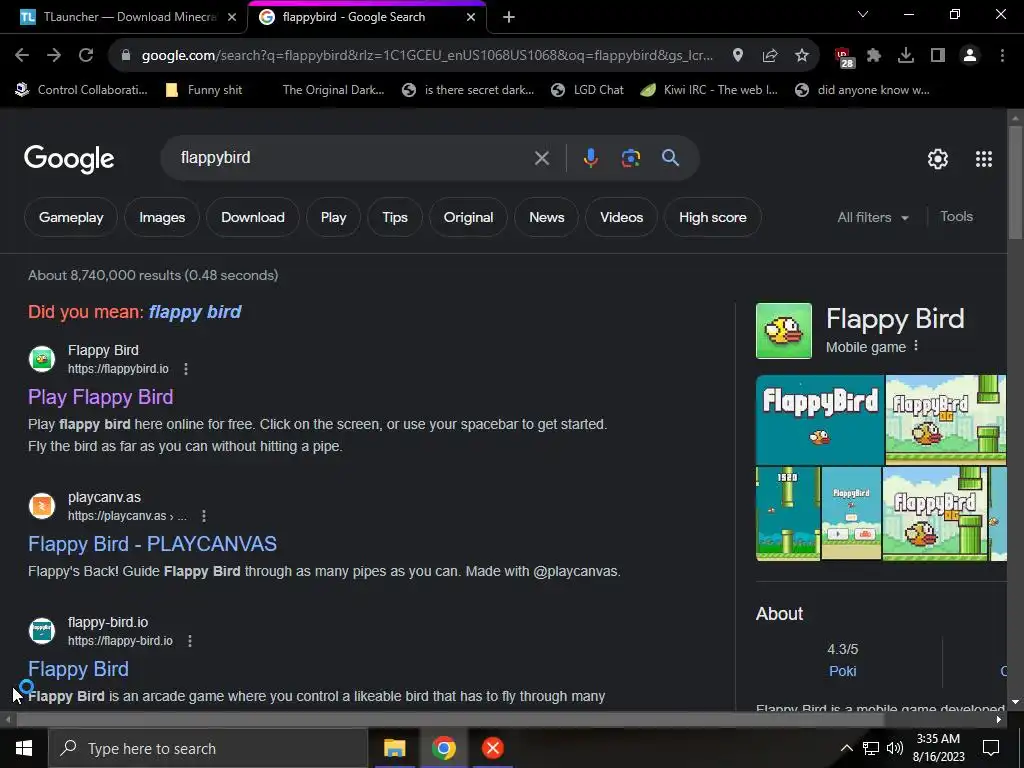Open the flappy-bird.io Flappy Bird result

(78, 669)
